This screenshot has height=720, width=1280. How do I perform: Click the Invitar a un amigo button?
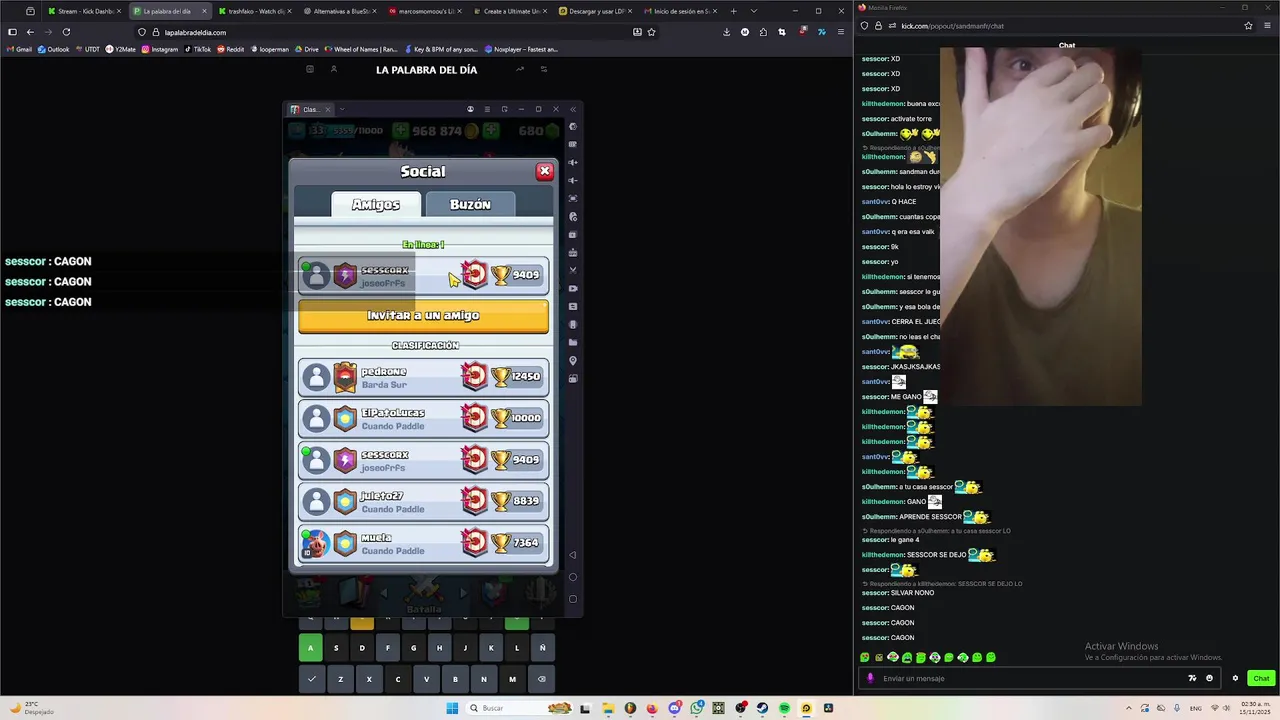pos(423,315)
